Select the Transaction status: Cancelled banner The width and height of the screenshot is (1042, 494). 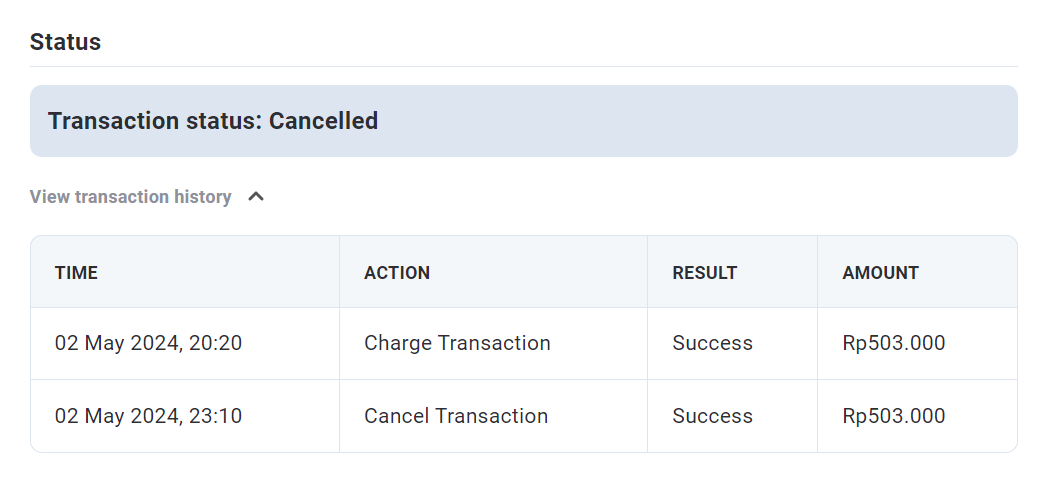click(524, 121)
